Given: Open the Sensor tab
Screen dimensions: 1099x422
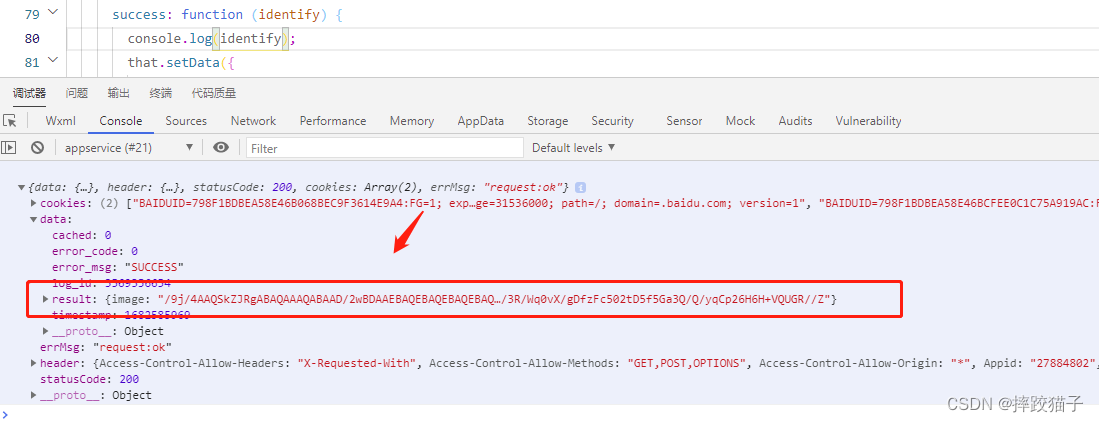Looking at the screenshot, I should point(684,121).
